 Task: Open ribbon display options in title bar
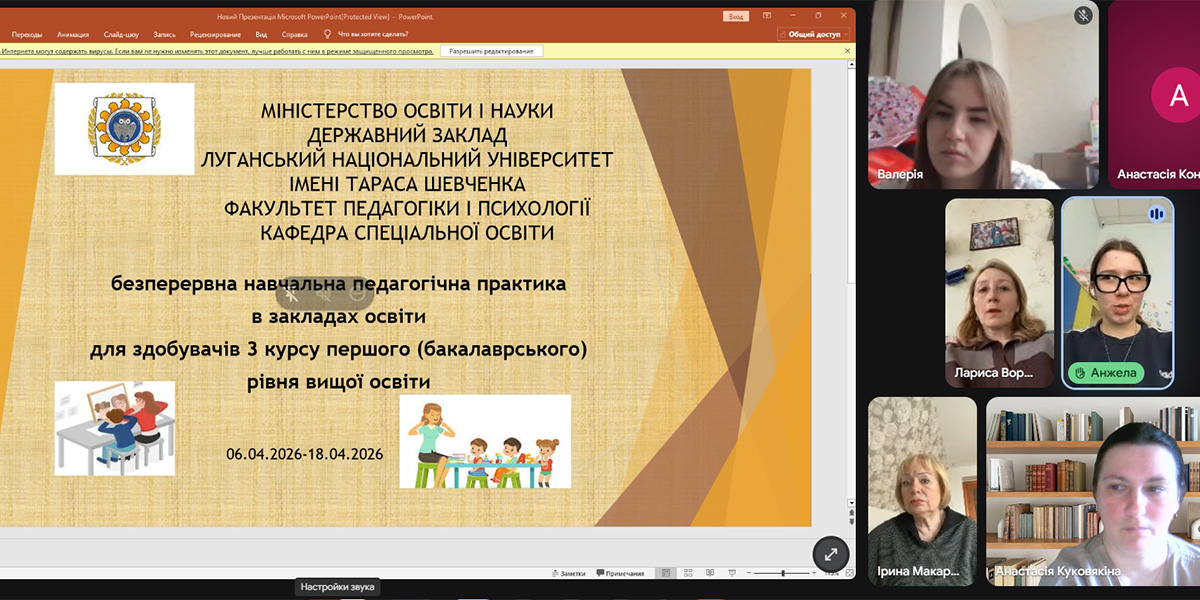[766, 16]
